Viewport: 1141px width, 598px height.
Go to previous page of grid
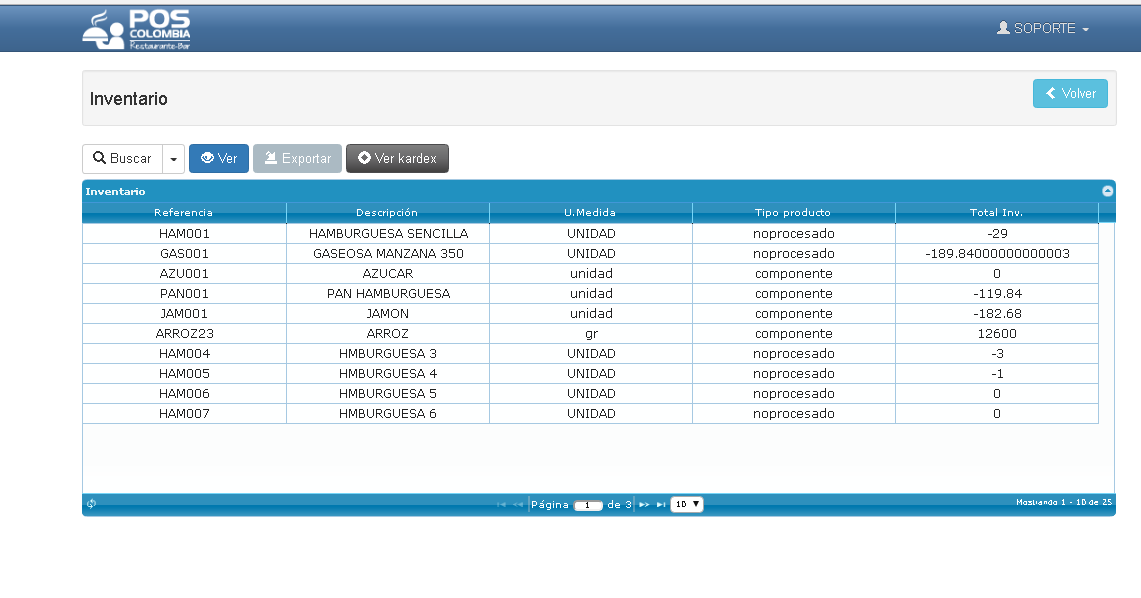tap(518, 504)
